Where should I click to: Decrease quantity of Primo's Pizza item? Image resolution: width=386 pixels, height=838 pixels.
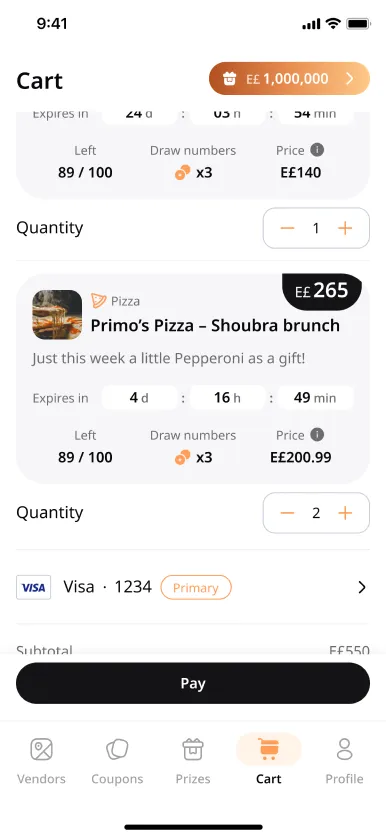(x=288, y=513)
